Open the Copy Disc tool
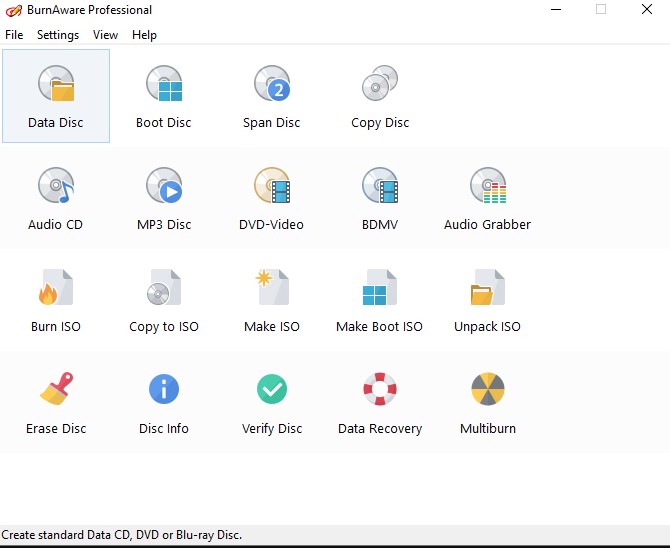The image size is (670, 548). tap(380, 86)
